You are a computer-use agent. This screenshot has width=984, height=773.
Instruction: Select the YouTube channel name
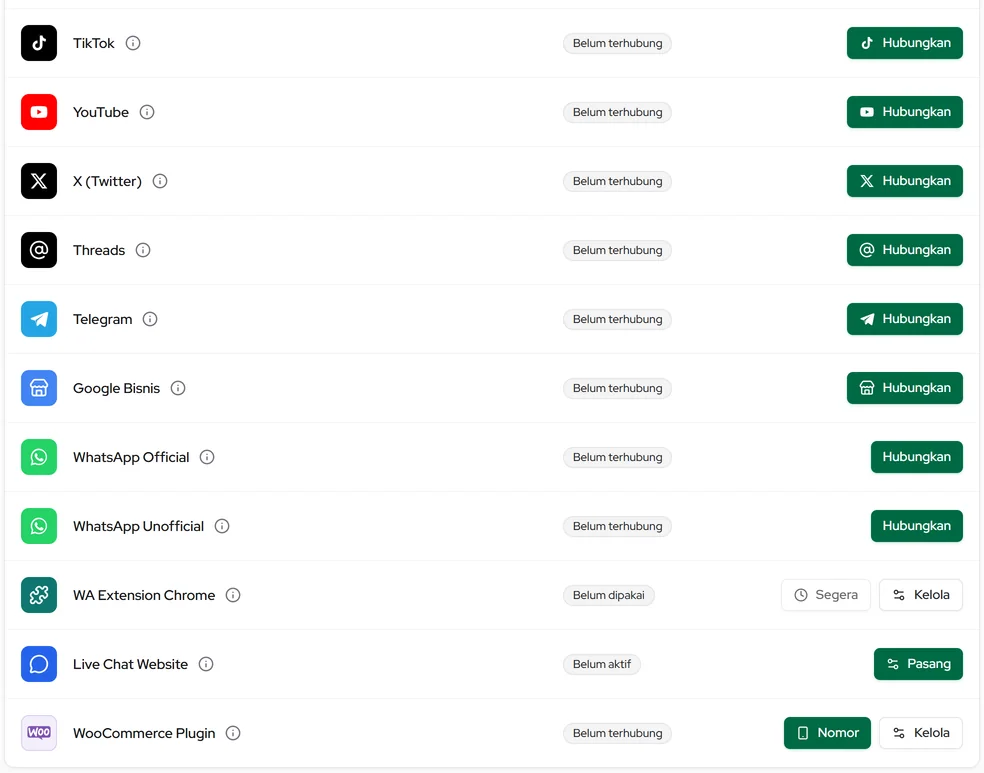point(100,112)
